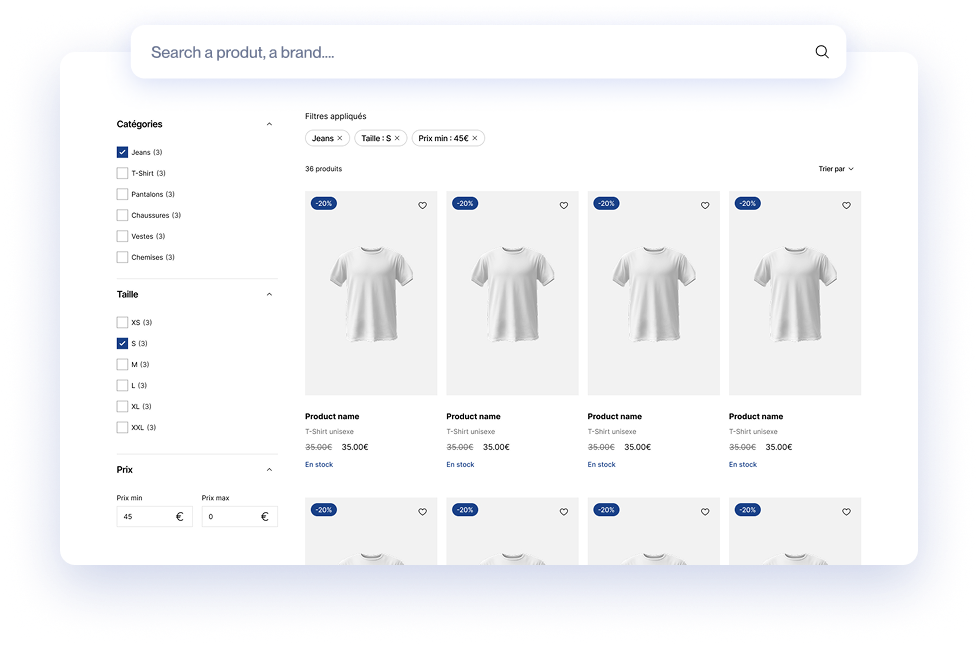Collapse the Taille filter section

coord(269,294)
